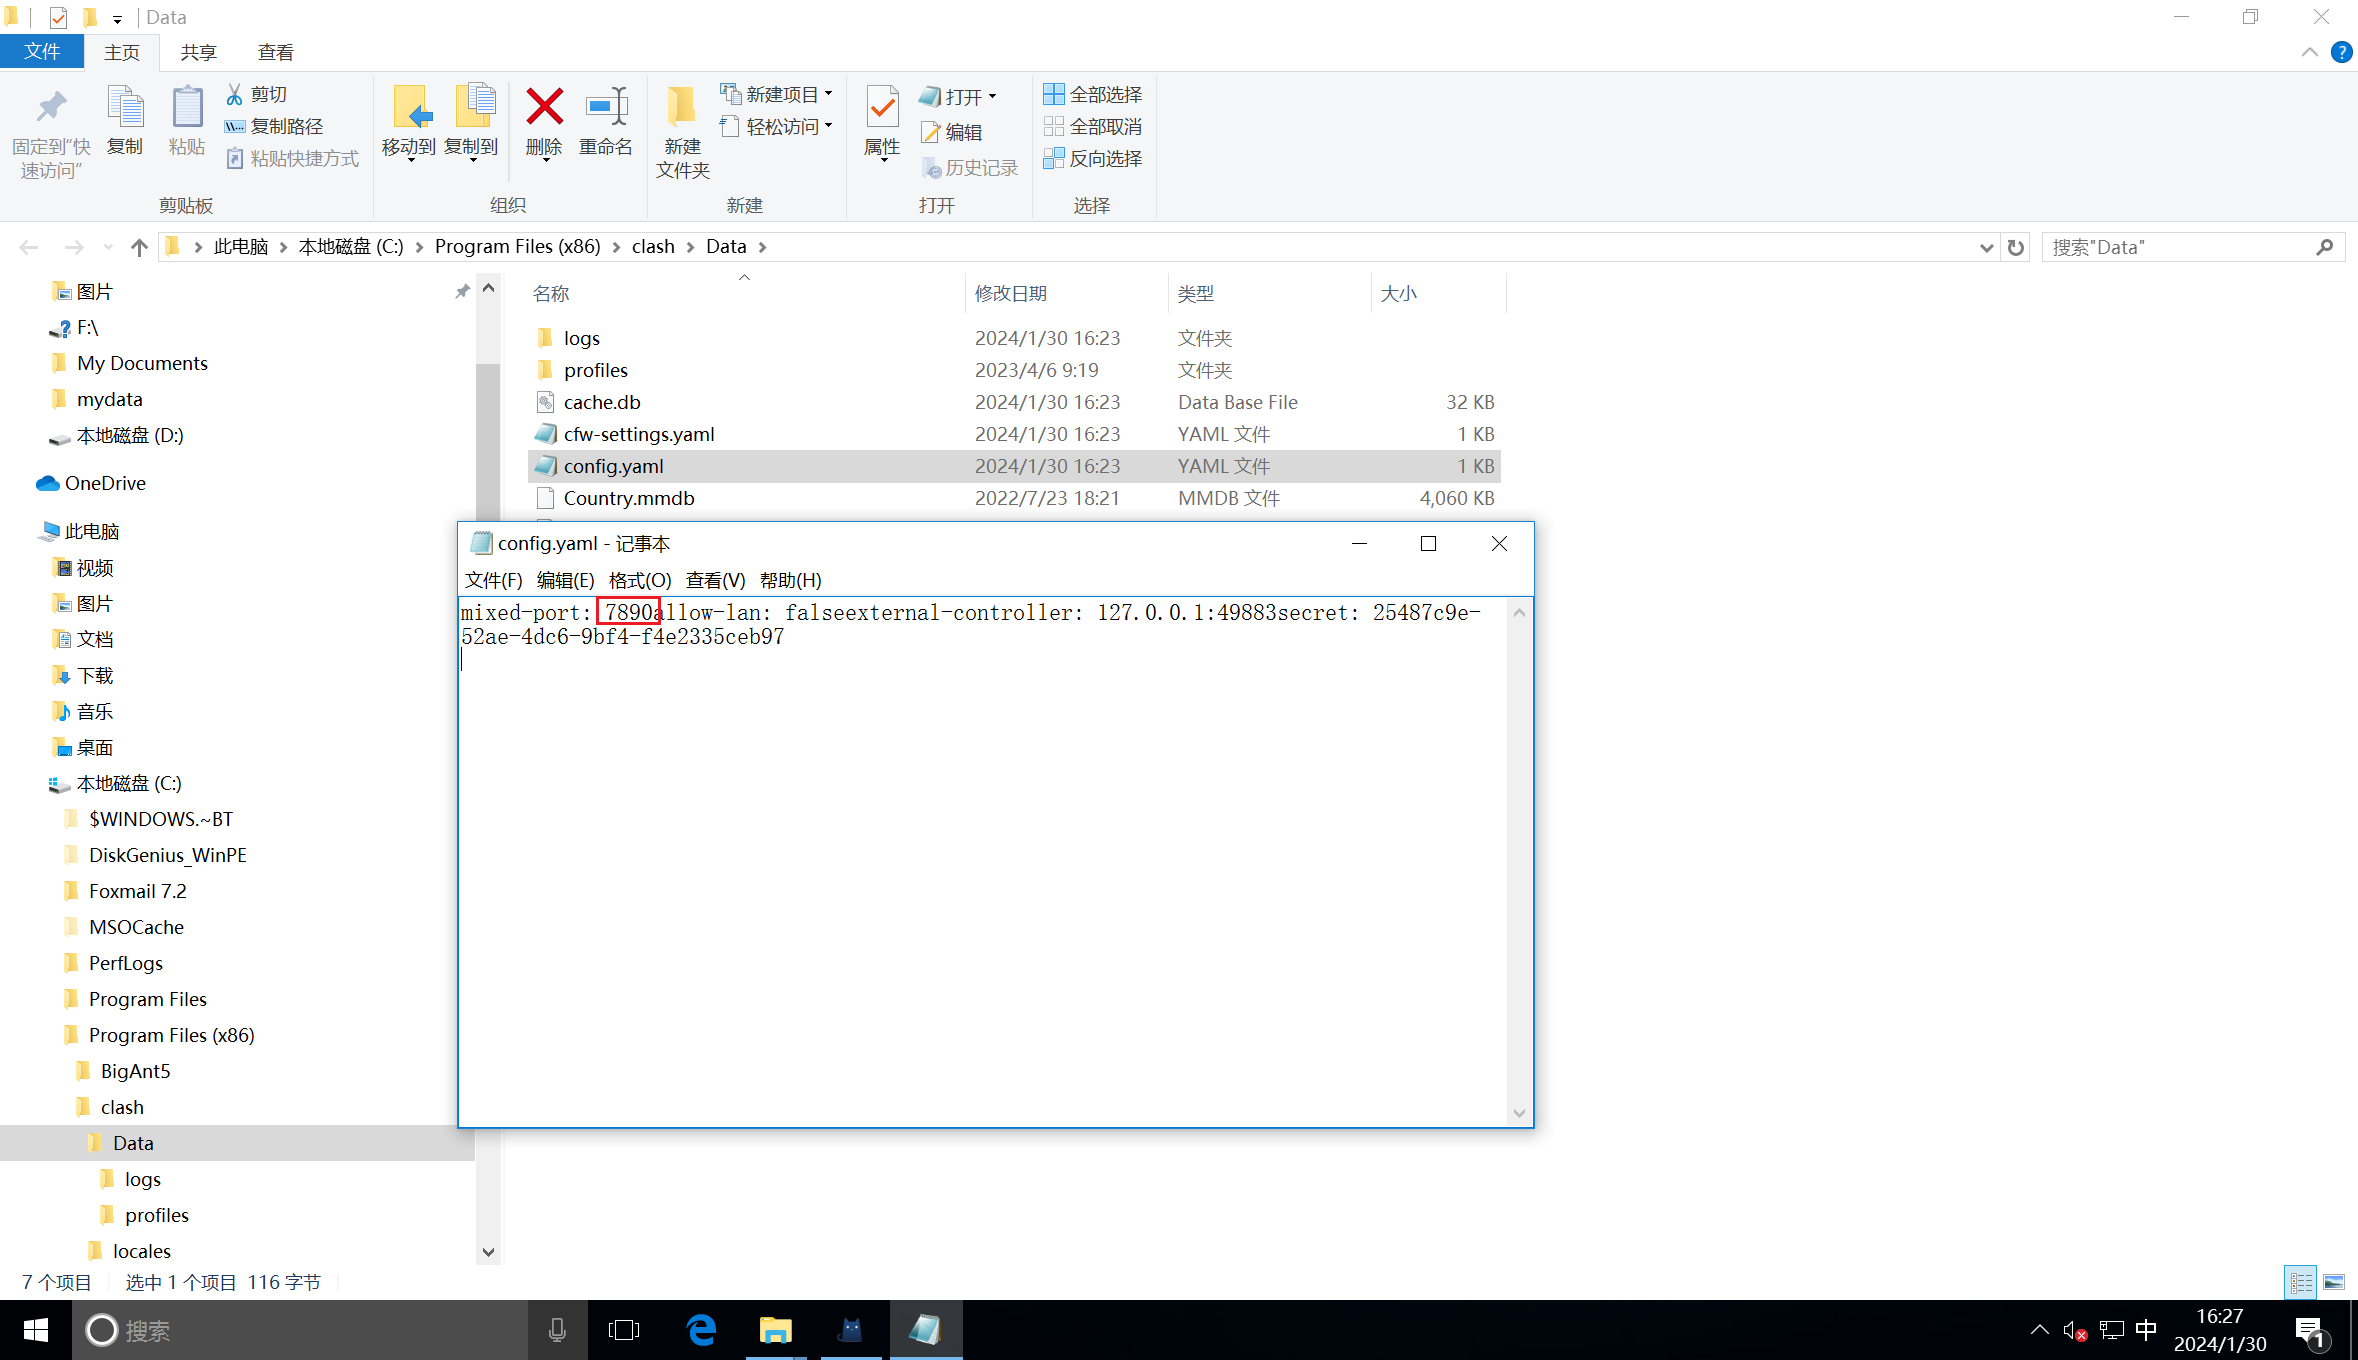Show hidden system tray icons
Image resolution: width=2358 pixels, height=1360 pixels.
pos(2039,1330)
